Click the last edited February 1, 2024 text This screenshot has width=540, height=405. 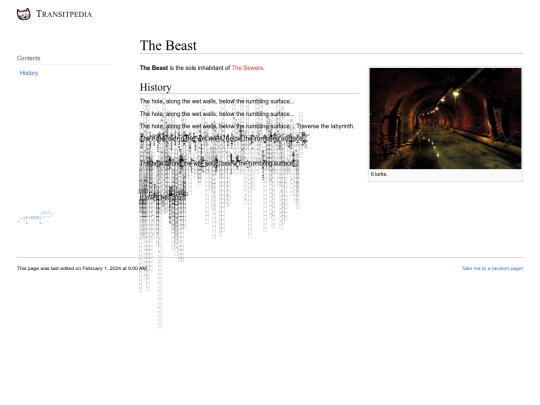click(82, 268)
